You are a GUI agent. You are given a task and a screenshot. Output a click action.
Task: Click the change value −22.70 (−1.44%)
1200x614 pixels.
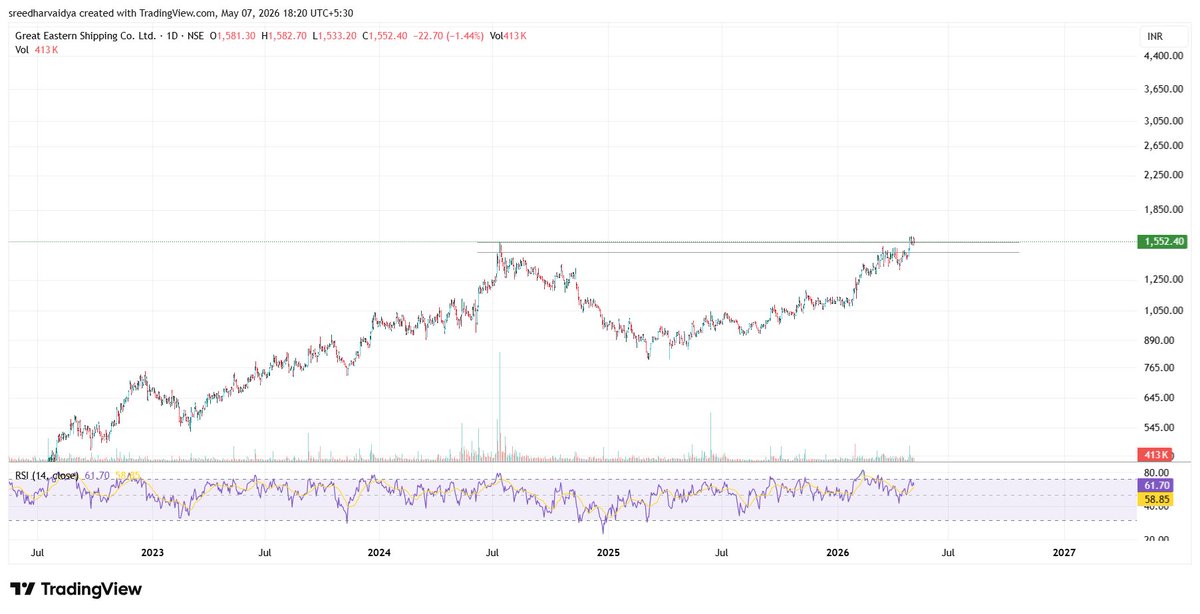450,36
